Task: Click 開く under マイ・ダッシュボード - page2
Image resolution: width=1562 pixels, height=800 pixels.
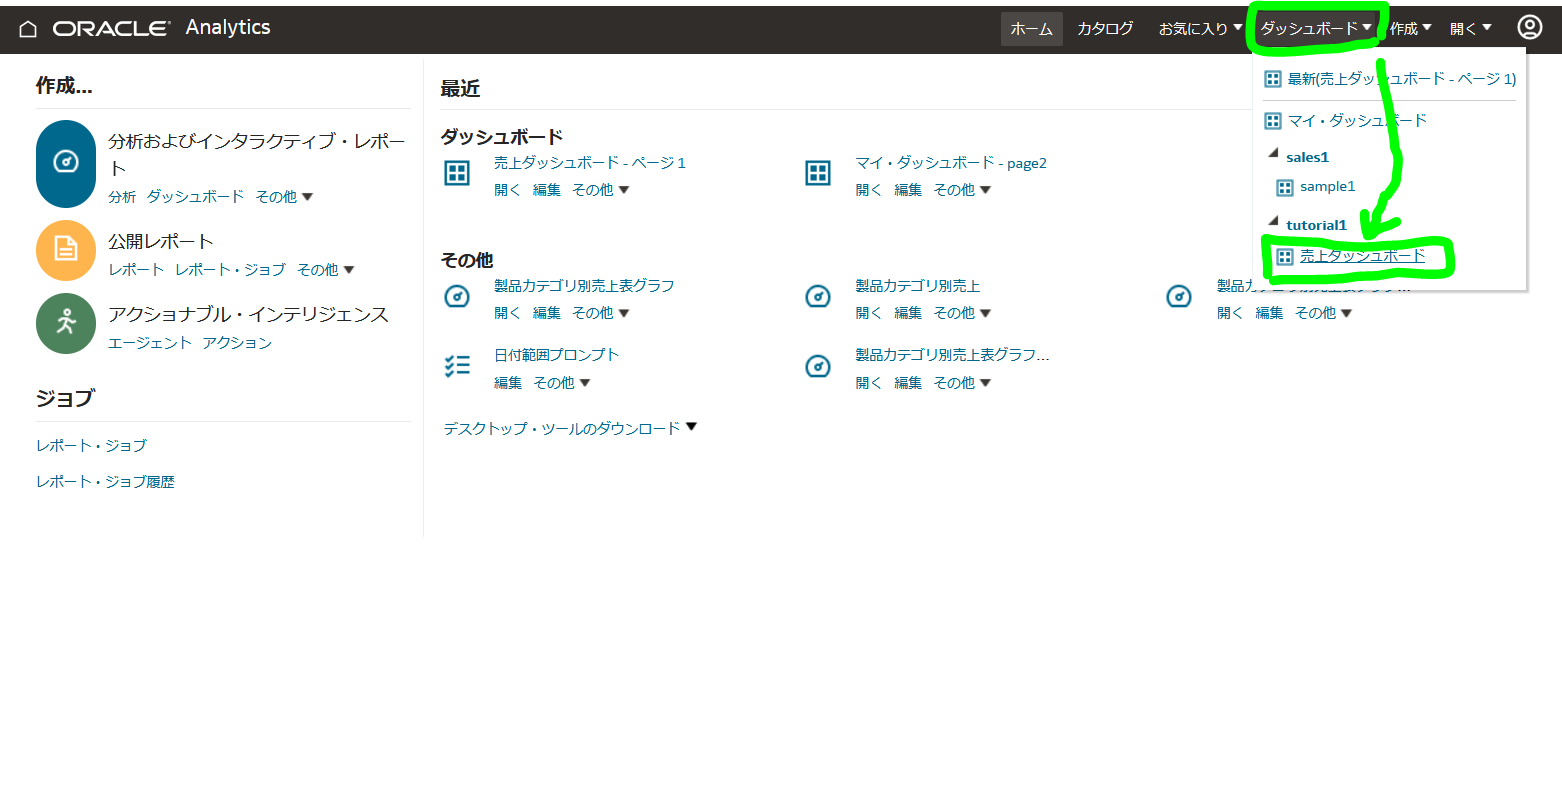Action: pyautogui.click(x=868, y=190)
